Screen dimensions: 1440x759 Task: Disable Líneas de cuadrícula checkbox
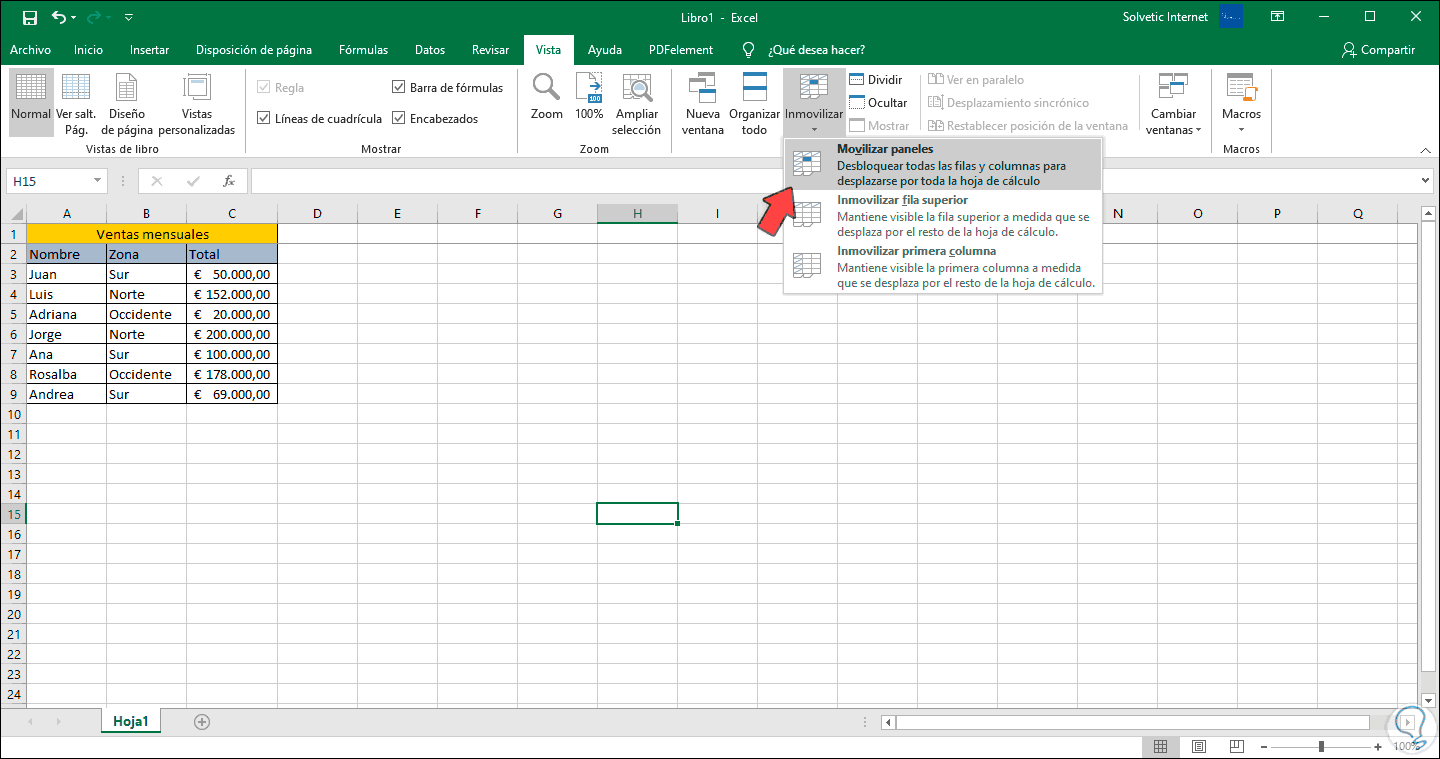point(264,118)
